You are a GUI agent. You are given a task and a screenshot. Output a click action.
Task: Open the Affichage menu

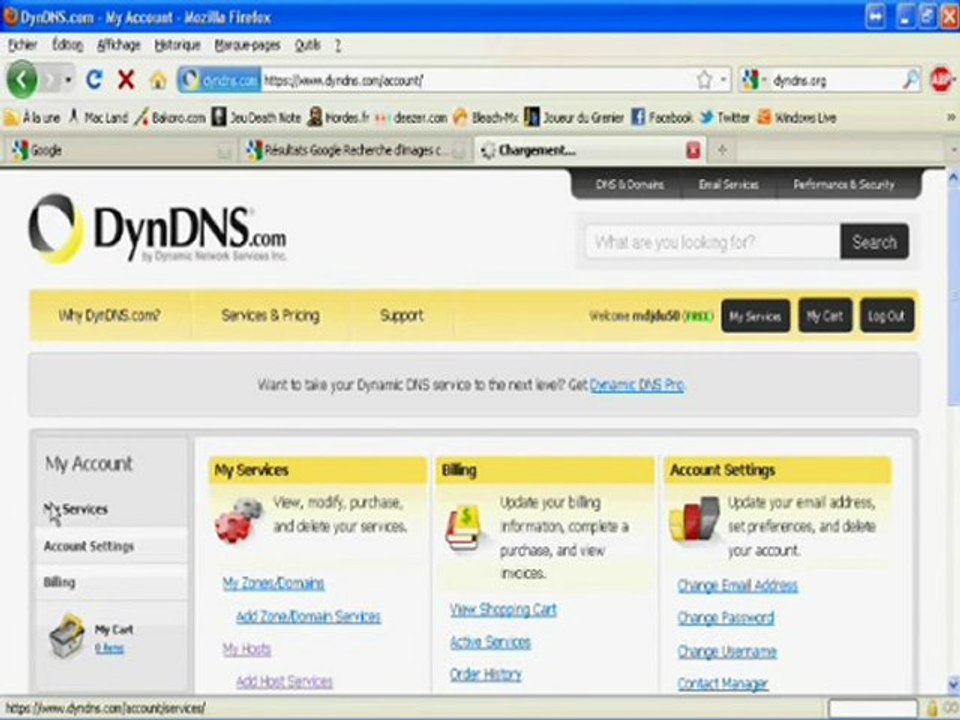[119, 45]
